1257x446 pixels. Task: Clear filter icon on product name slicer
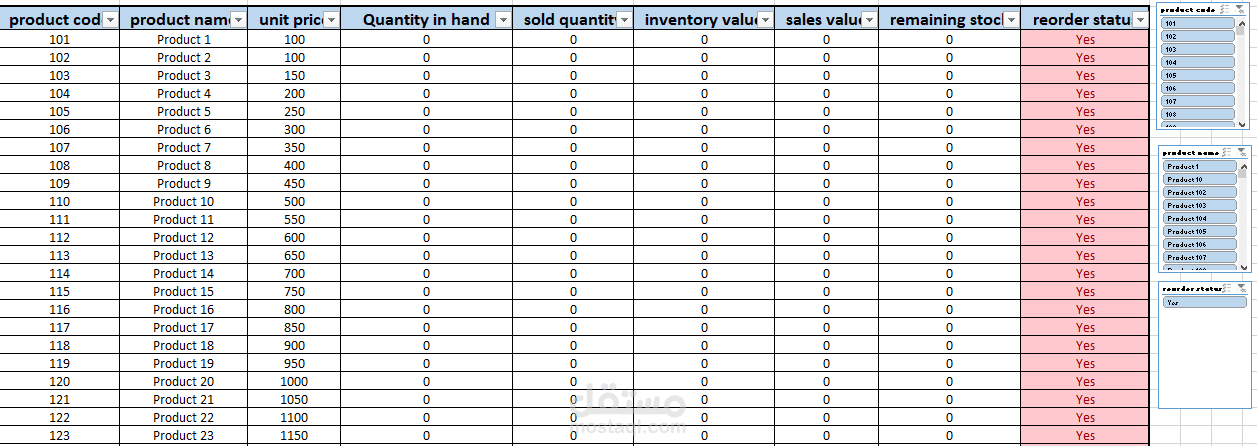(1242, 152)
